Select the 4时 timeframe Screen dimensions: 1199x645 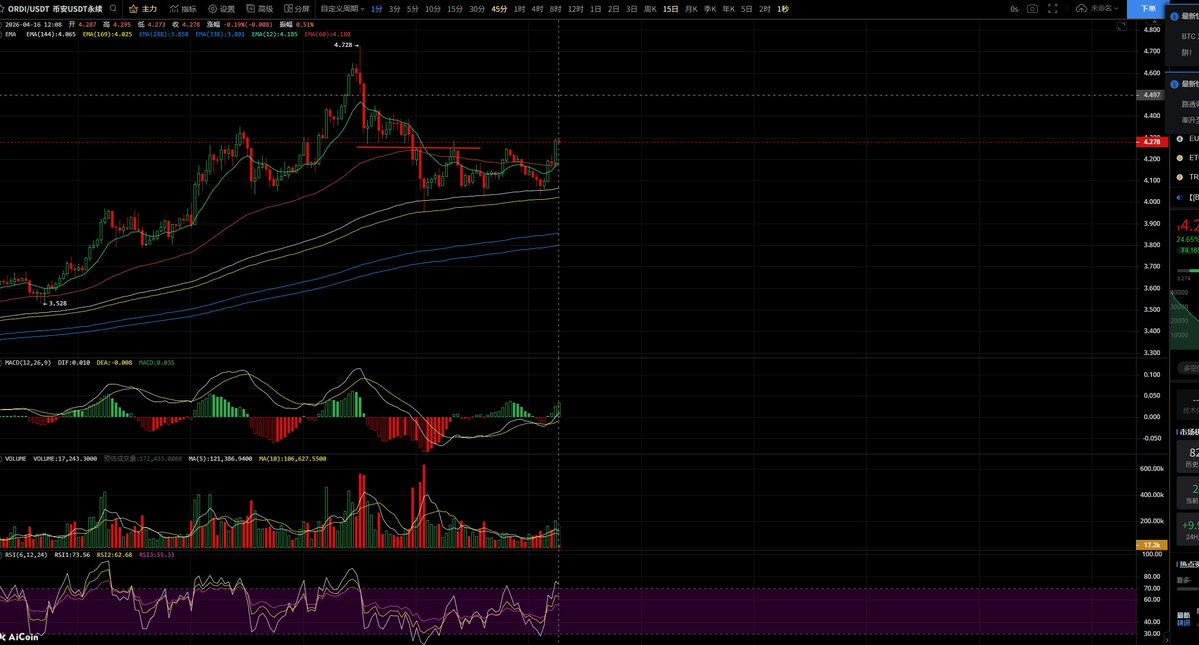(538, 9)
